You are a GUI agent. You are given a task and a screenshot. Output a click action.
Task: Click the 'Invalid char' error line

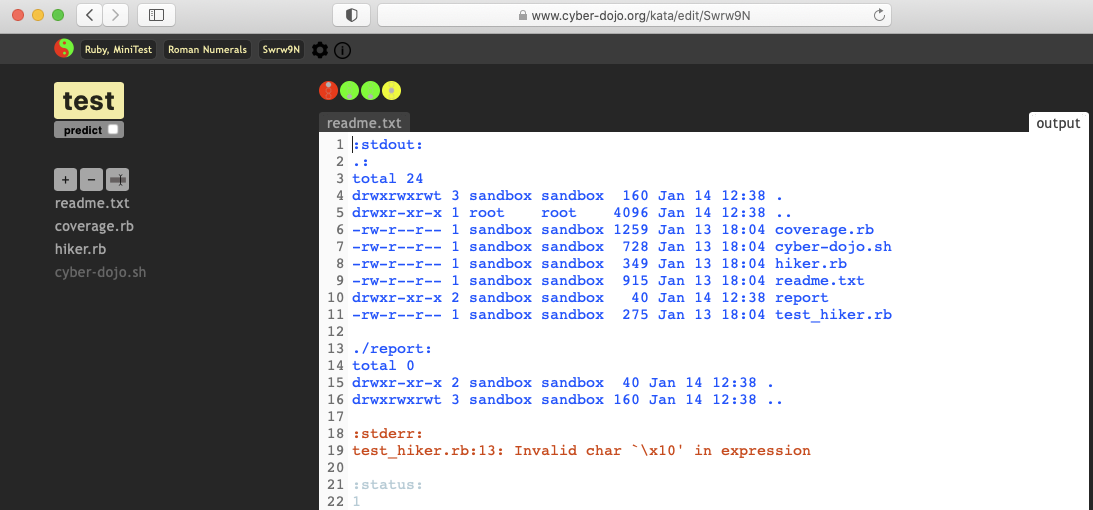(x=581, y=451)
